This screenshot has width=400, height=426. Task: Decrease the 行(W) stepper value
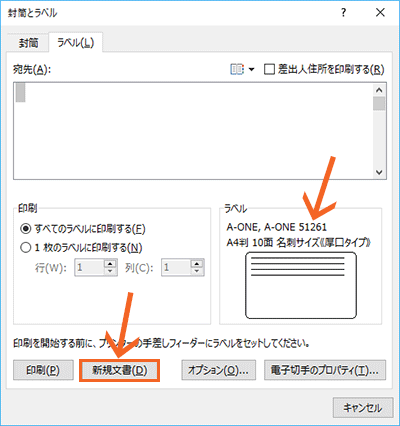pyautogui.click(x=110, y=271)
